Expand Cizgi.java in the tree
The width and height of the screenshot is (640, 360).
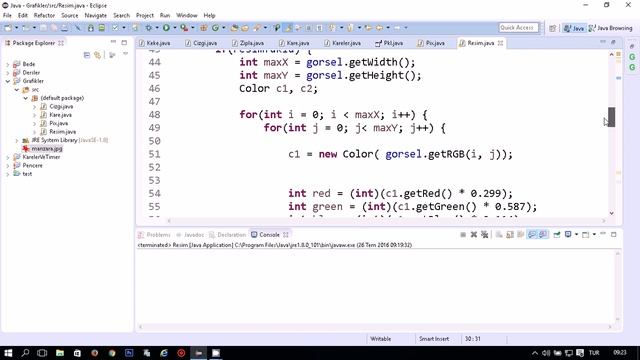(x=34, y=107)
